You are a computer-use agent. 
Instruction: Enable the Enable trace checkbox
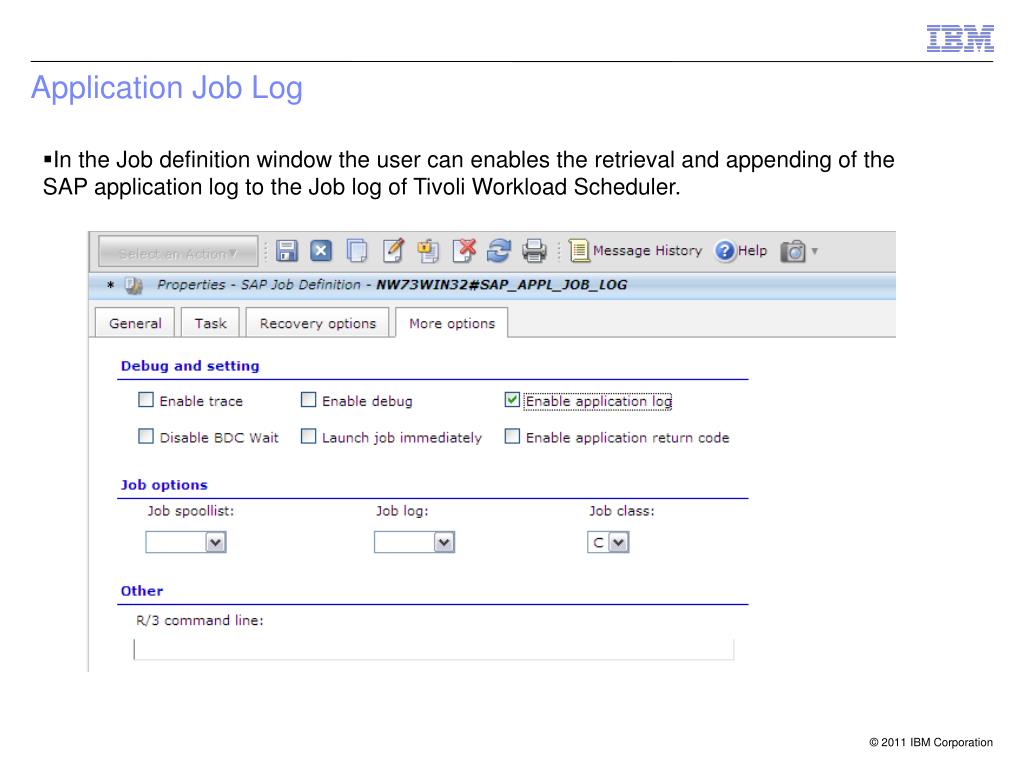point(146,400)
